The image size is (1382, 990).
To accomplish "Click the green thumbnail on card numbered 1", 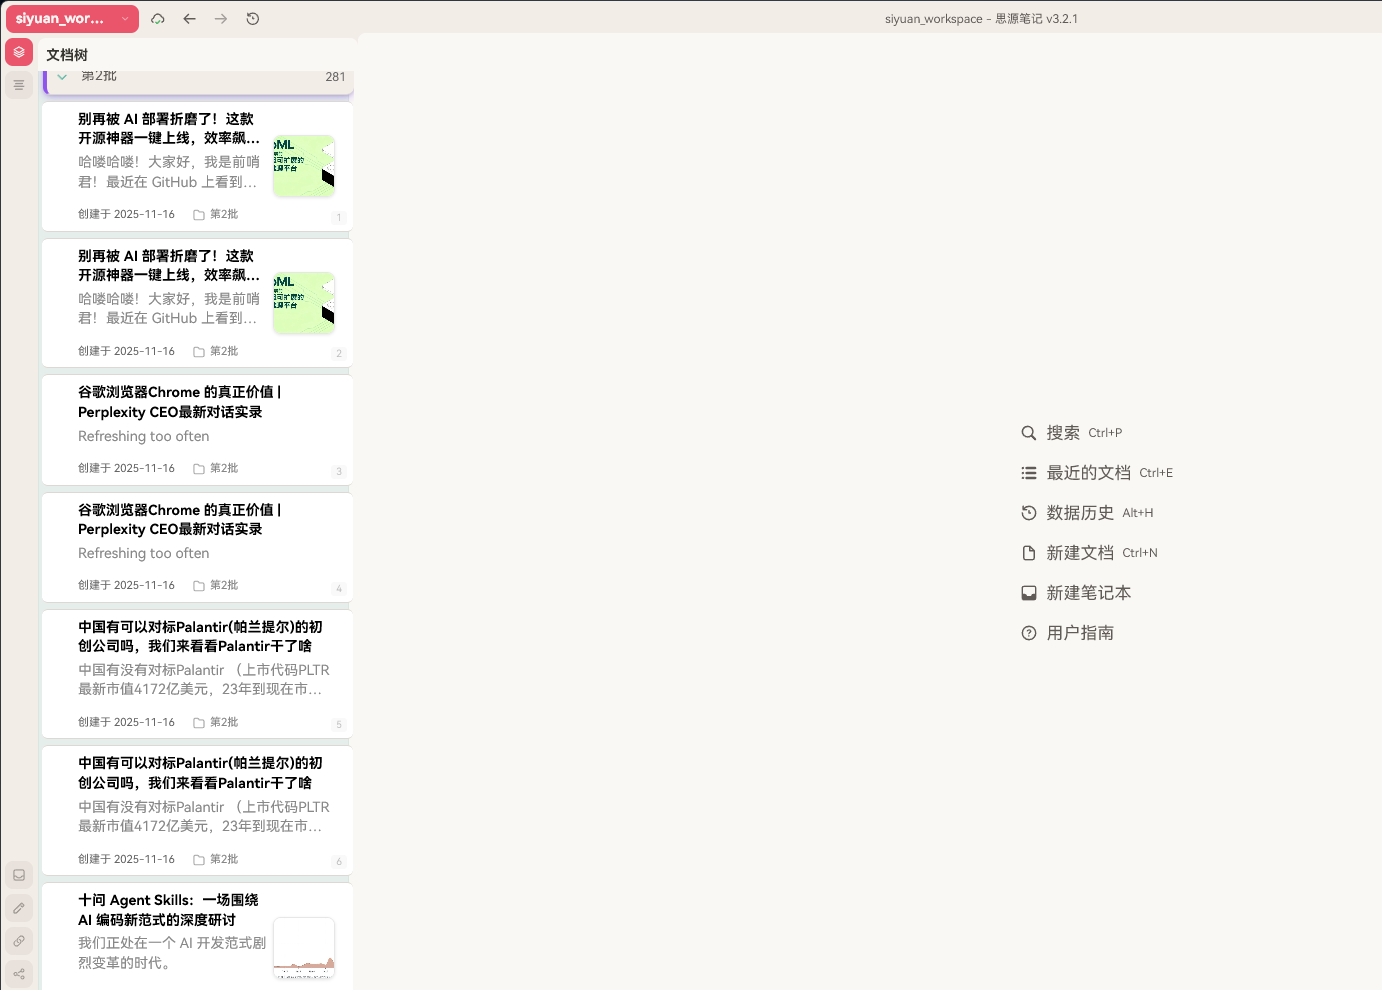I will pos(304,165).
